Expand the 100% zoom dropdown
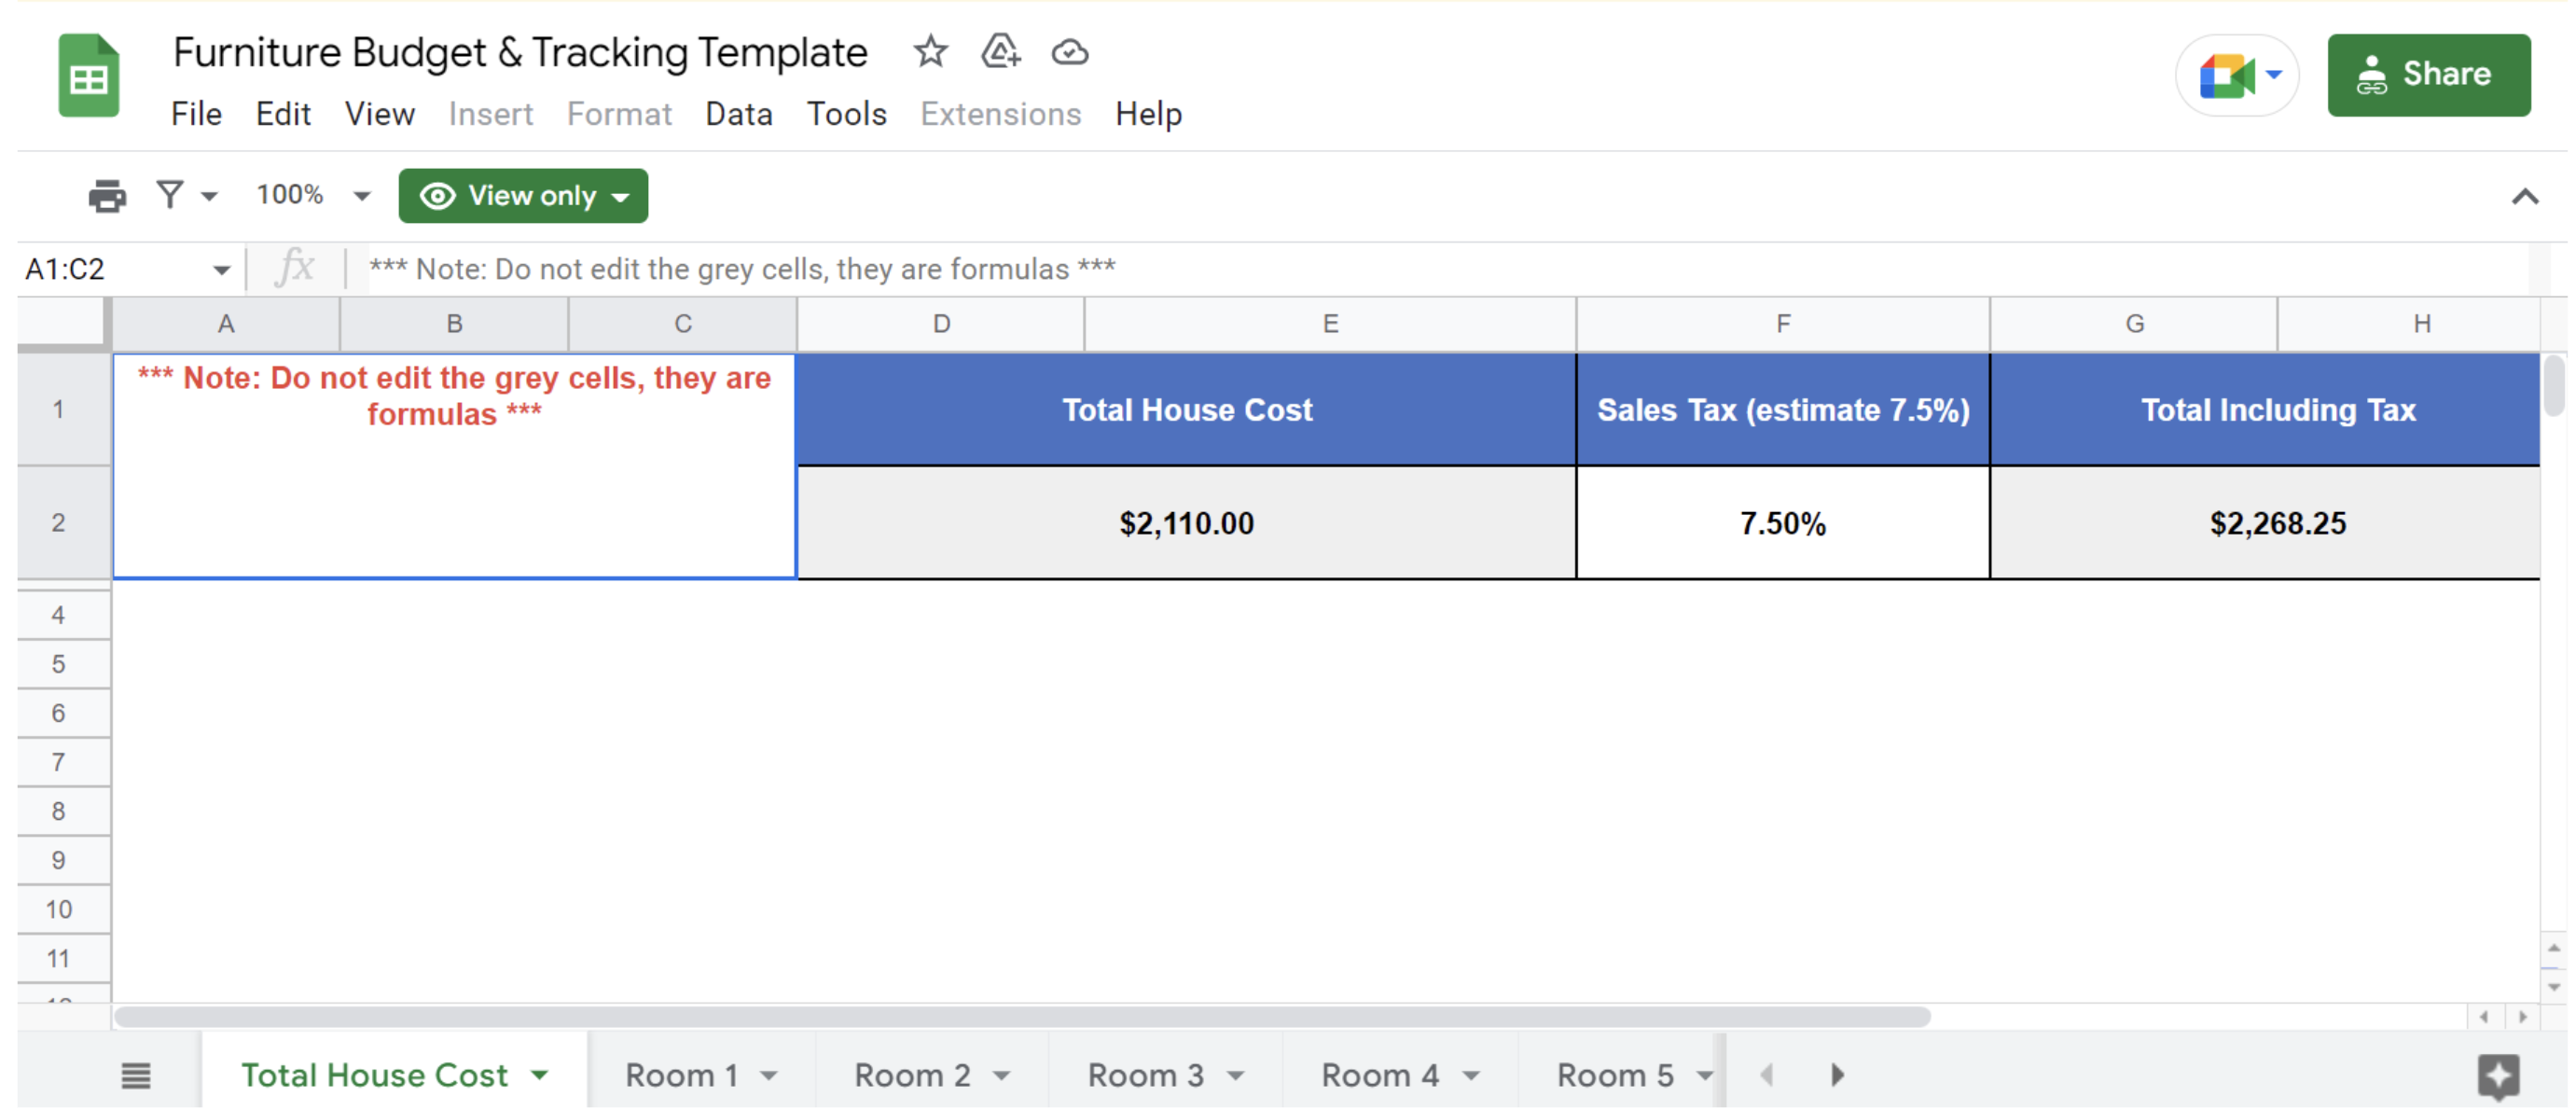Viewport: 2576px width, 1110px height. (361, 196)
